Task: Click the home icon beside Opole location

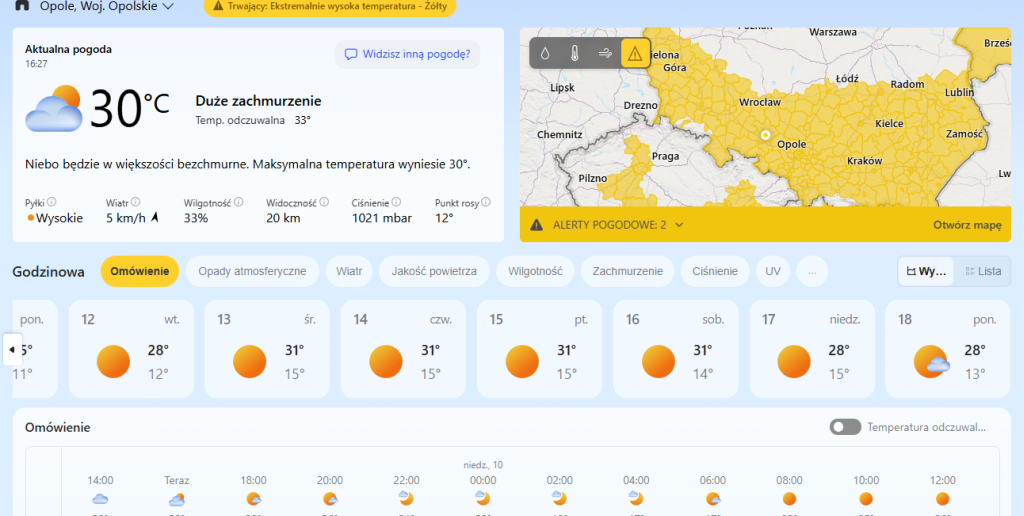Action: coord(22,5)
